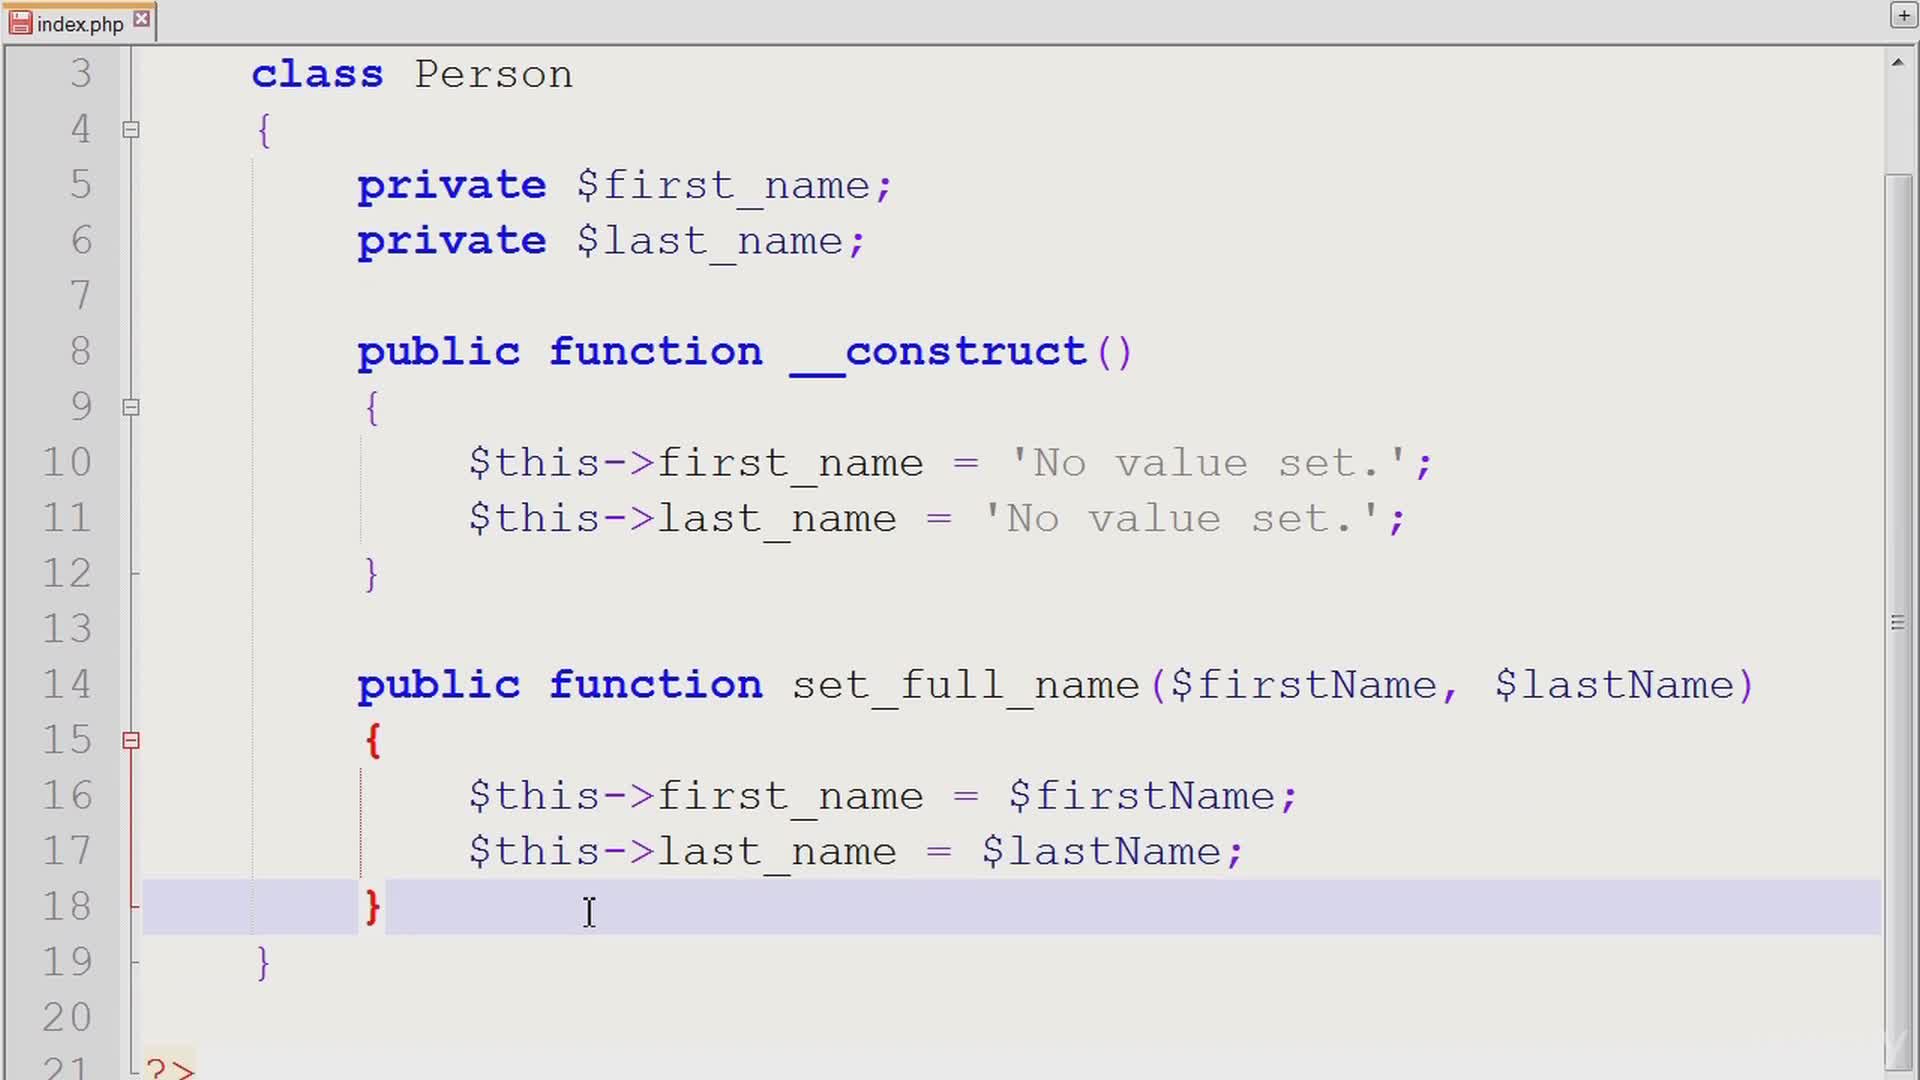Screen dimensions: 1920x1080
Task: Click the __construct function name
Action: point(937,351)
